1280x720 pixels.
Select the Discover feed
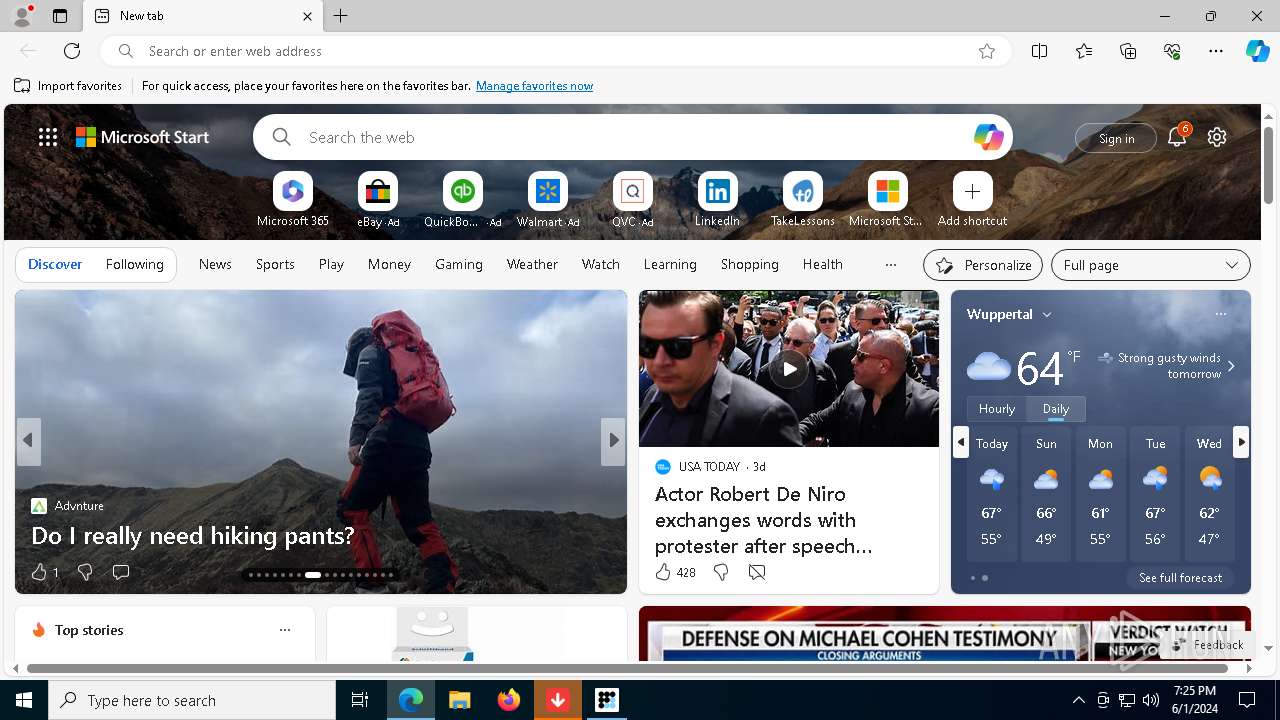point(55,264)
